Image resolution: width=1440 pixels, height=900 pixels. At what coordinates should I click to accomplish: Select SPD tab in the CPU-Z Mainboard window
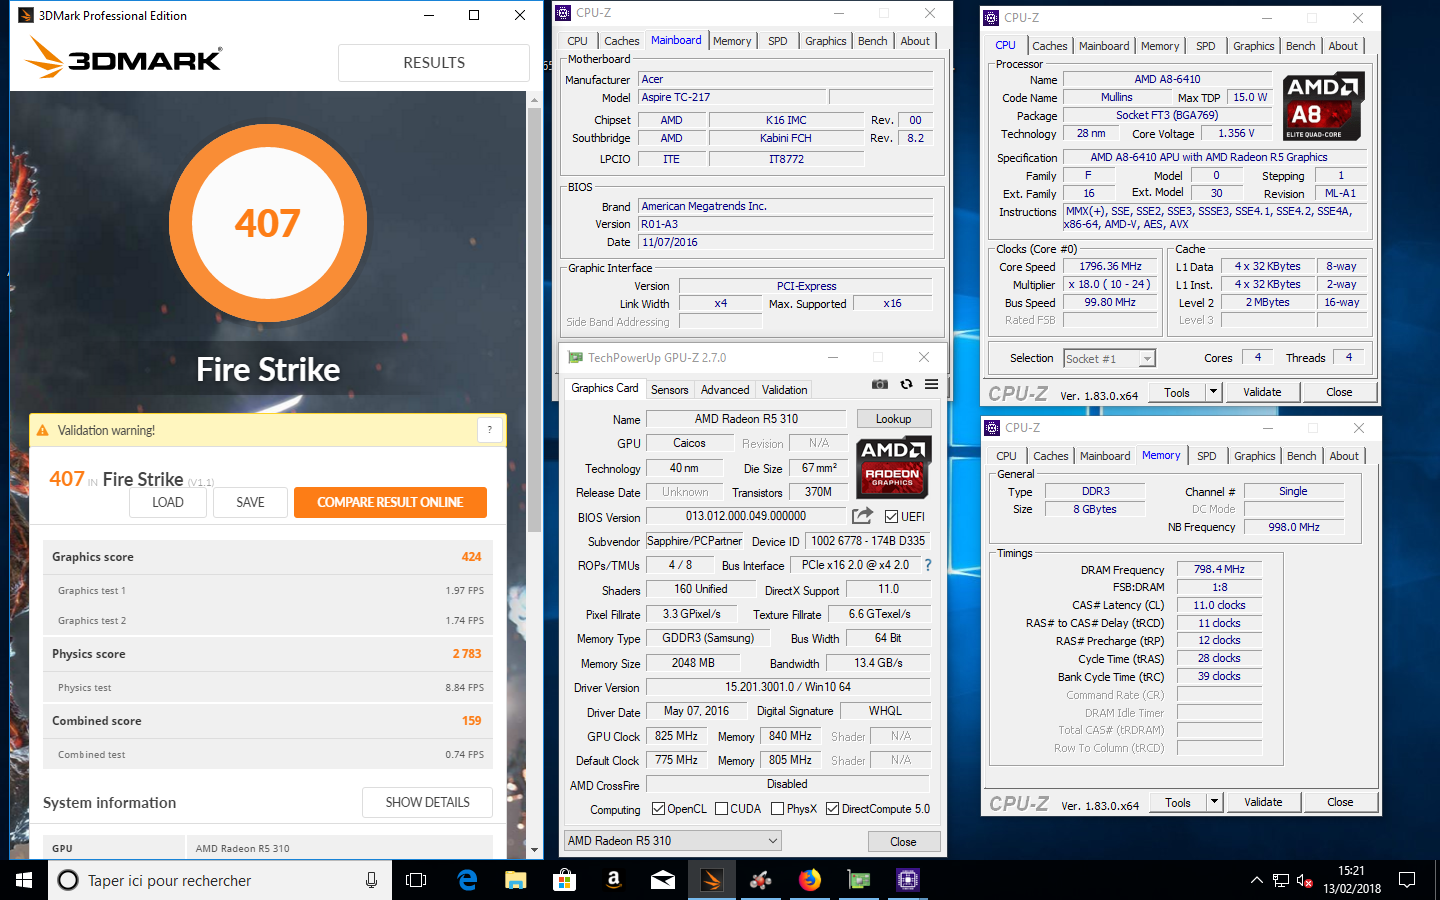778,41
